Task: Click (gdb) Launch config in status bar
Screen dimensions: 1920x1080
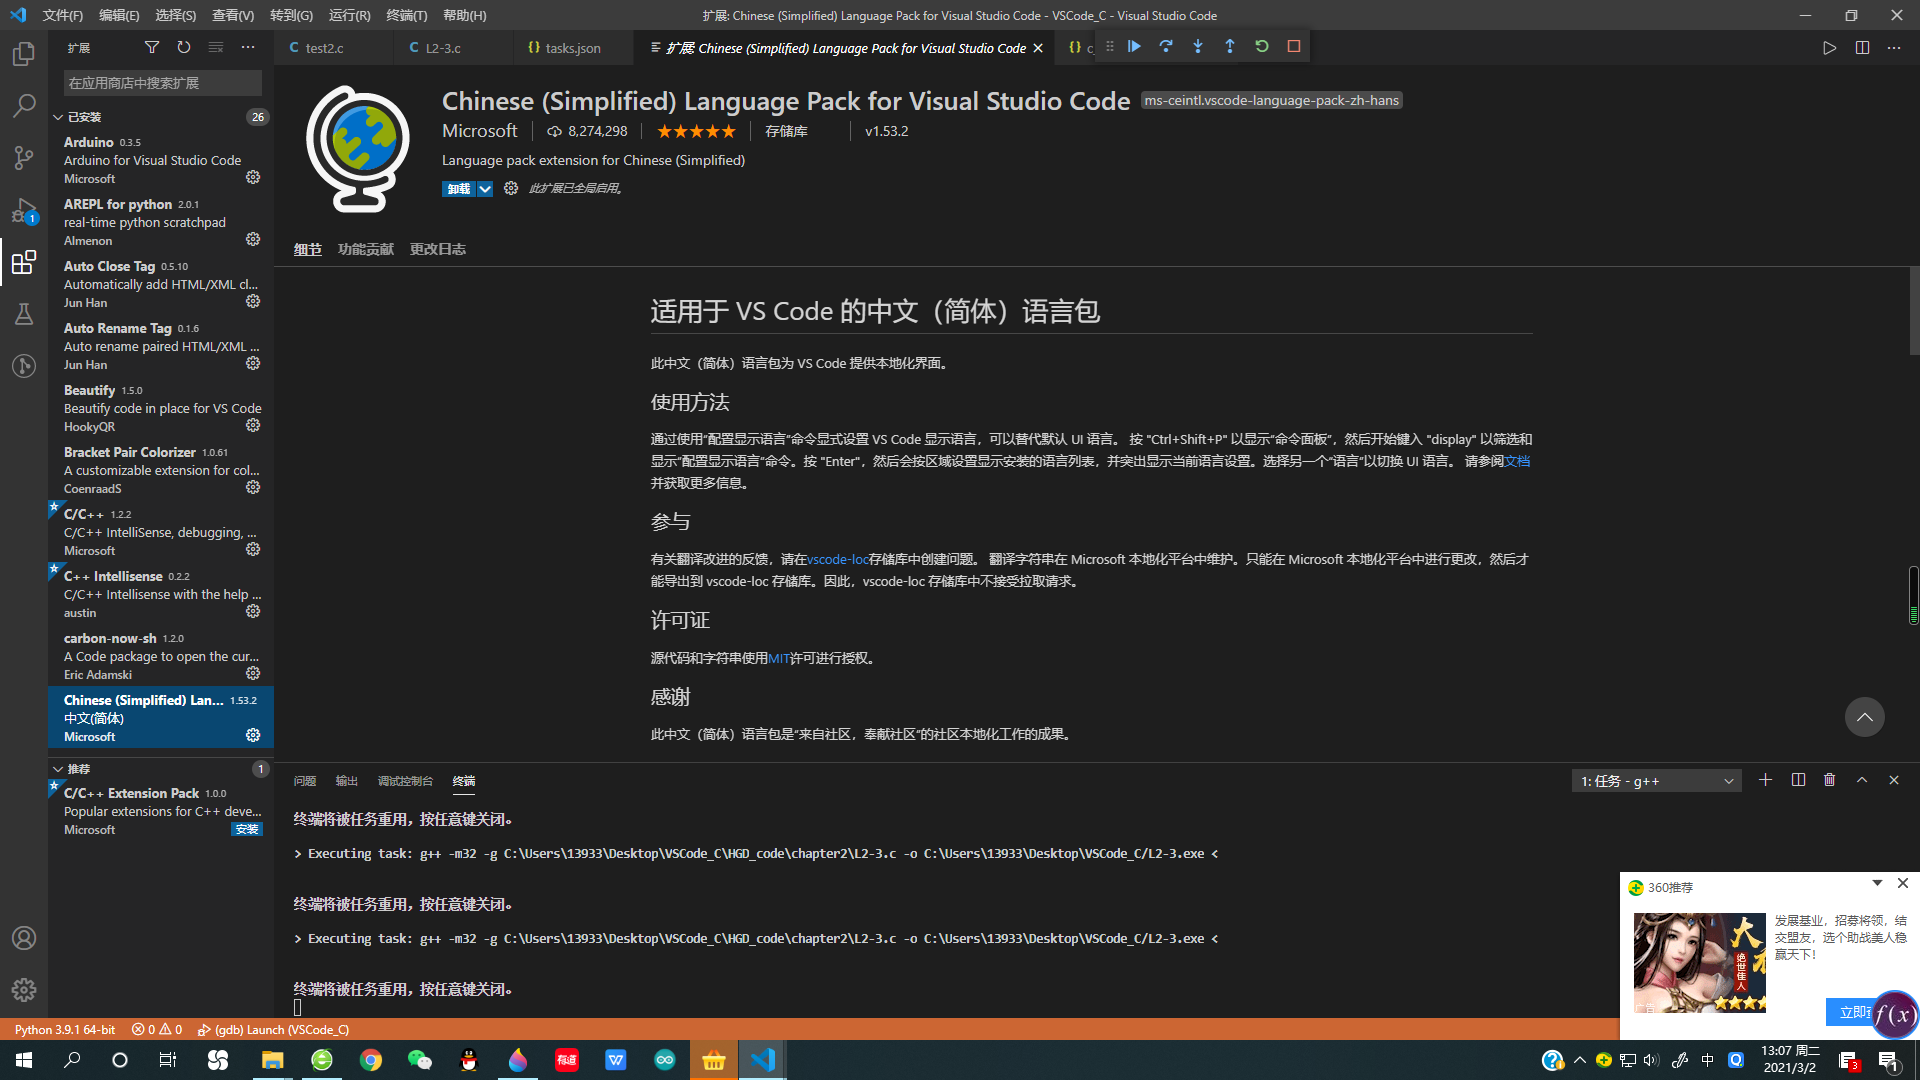Action: [273, 1029]
